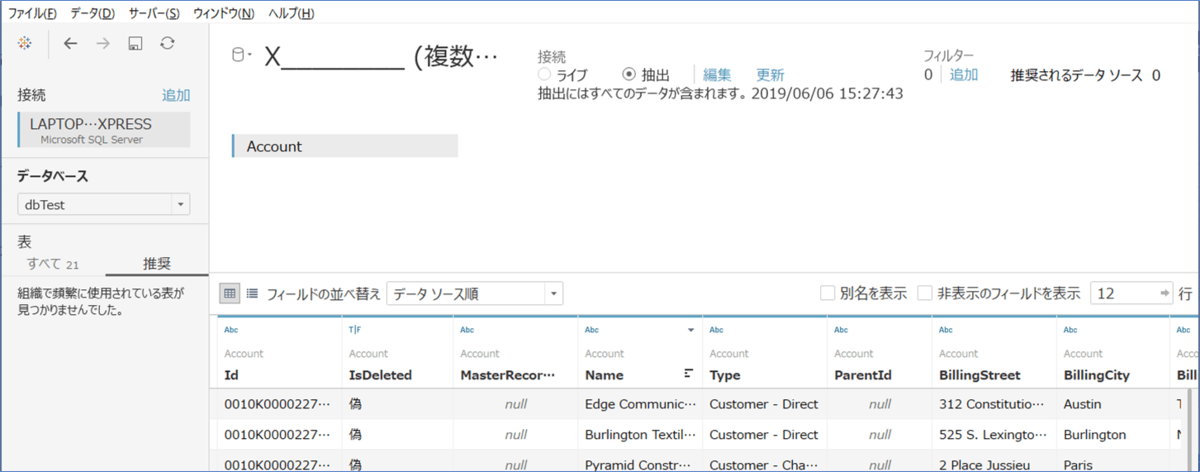Open the ヘルプ menu

(x=291, y=13)
